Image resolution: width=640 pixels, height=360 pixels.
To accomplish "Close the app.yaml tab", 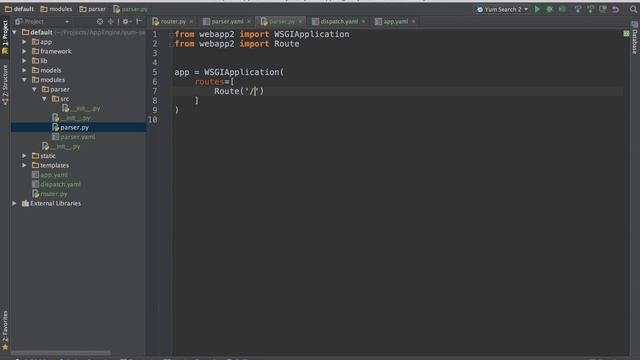I will click(x=413, y=22).
